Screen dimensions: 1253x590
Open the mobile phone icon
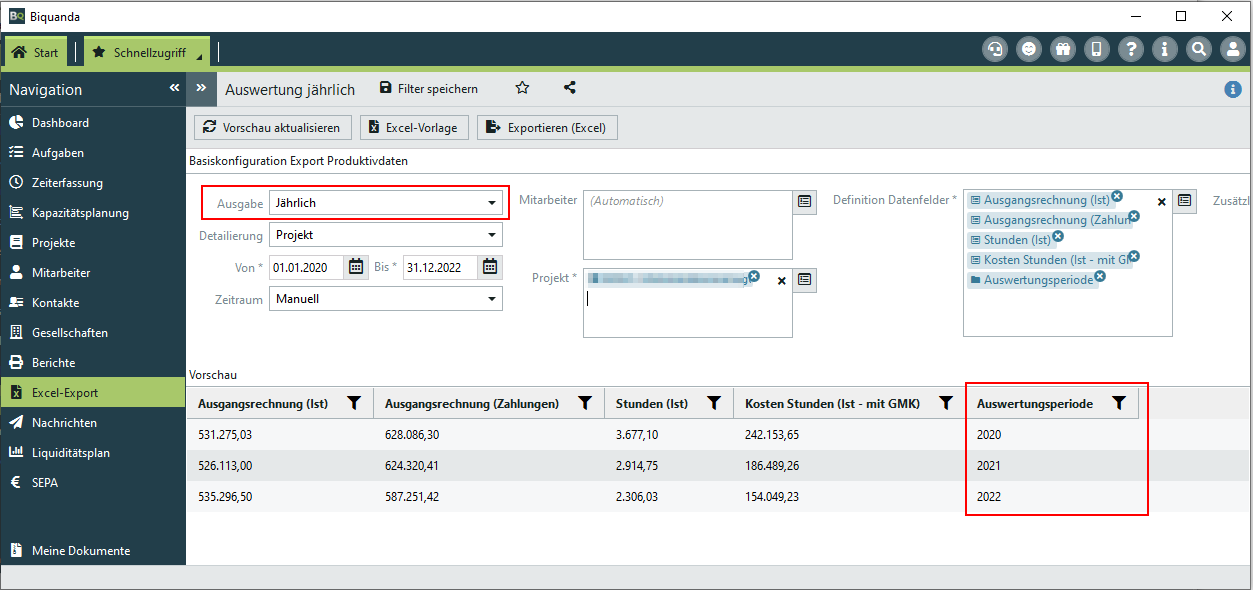coord(1096,49)
